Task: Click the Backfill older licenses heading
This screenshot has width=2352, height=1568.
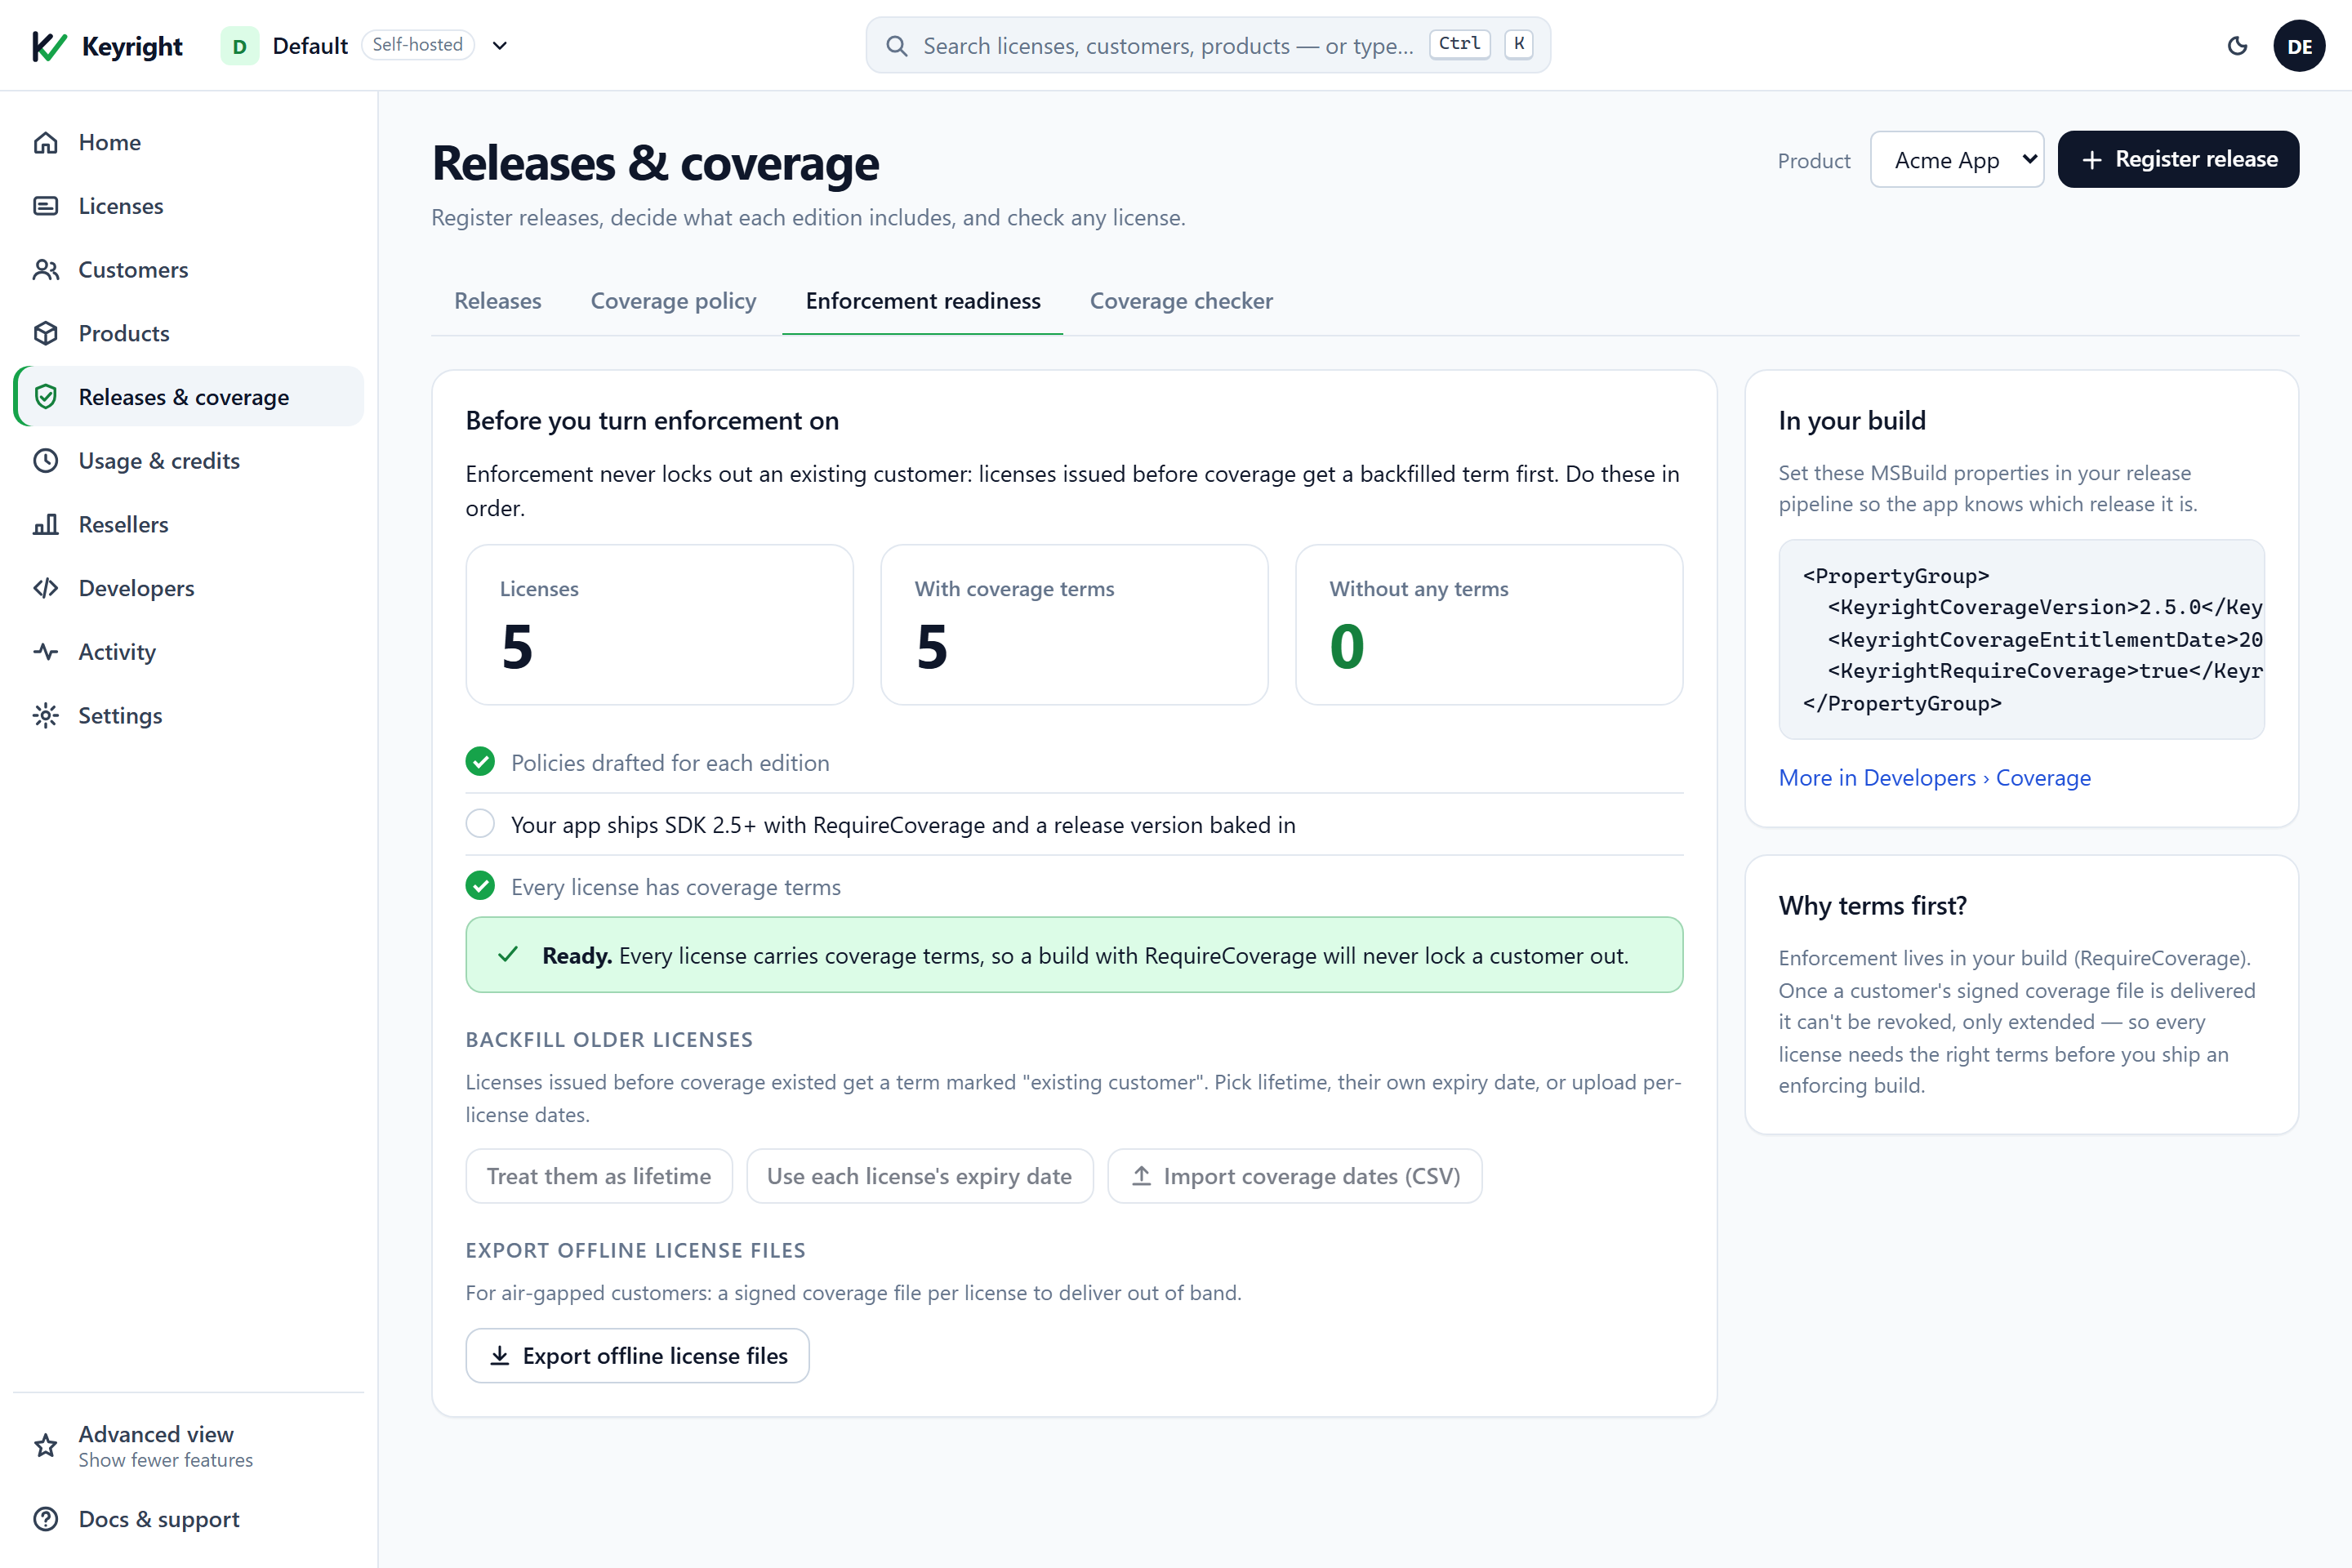Action: (609, 1040)
